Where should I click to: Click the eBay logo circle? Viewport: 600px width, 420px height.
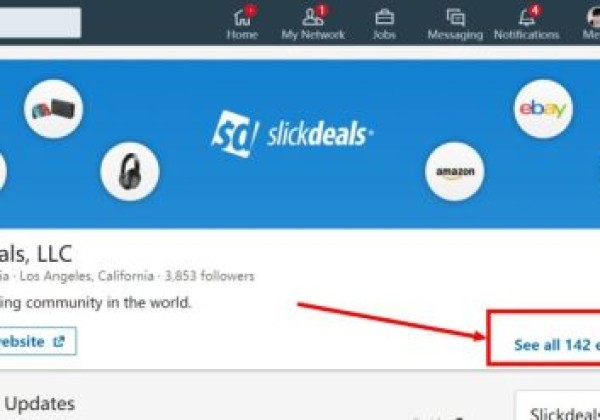[x=543, y=109]
